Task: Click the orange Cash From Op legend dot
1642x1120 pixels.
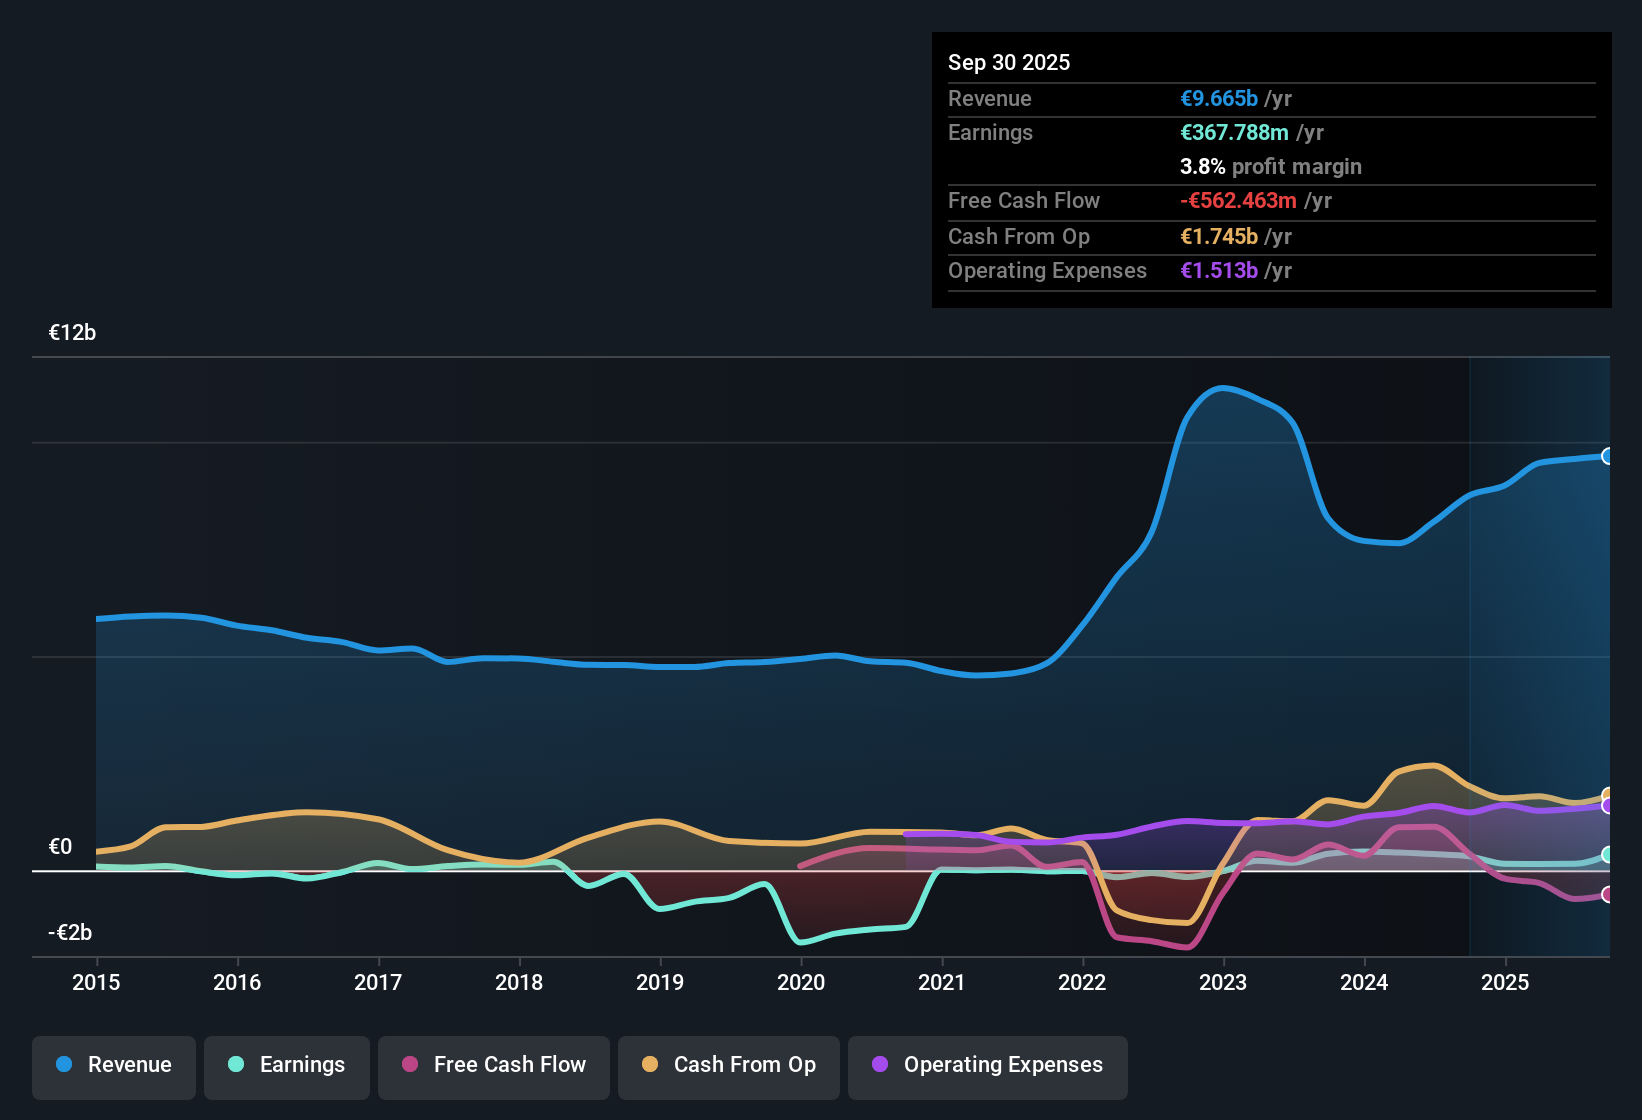Action: [650, 1065]
